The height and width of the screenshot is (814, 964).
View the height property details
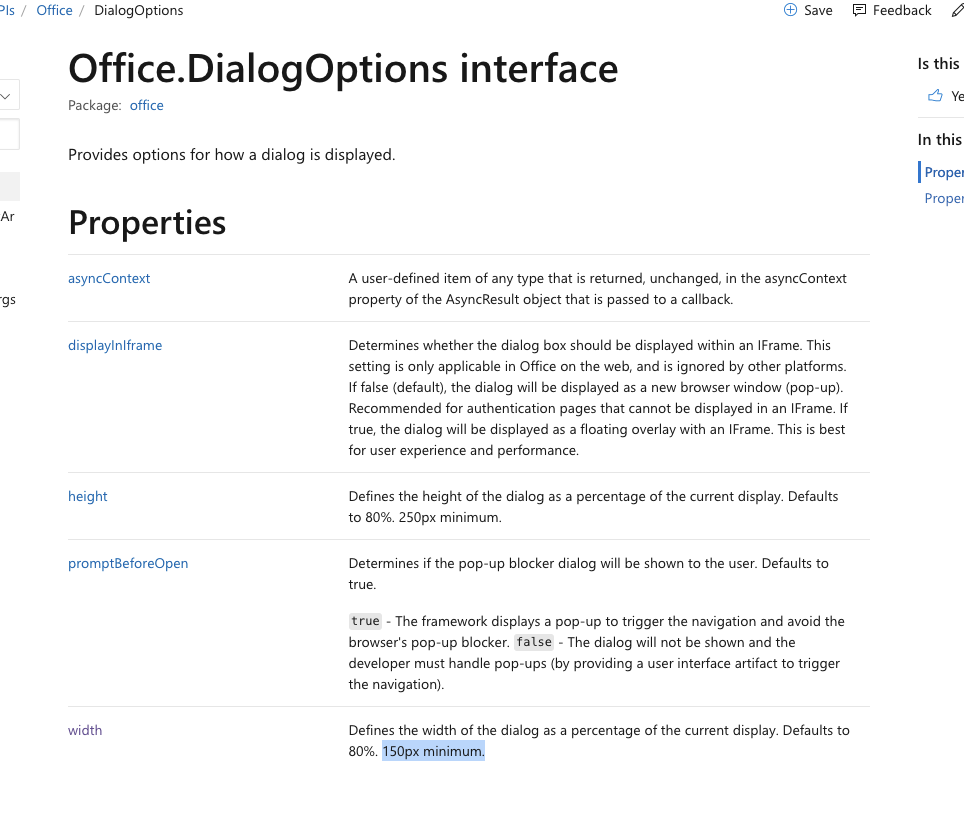(x=87, y=496)
